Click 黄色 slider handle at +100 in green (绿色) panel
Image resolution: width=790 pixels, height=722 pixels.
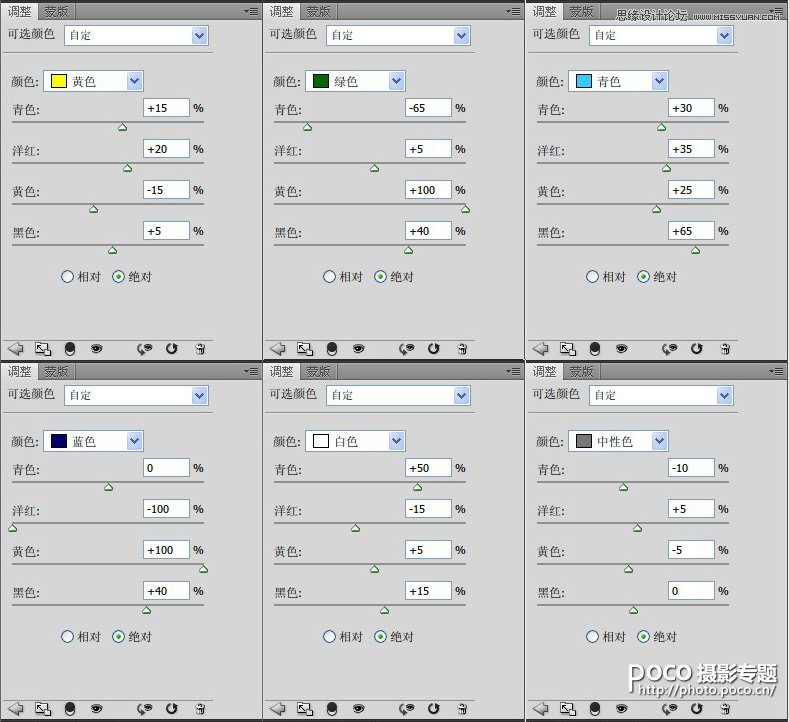466,209
